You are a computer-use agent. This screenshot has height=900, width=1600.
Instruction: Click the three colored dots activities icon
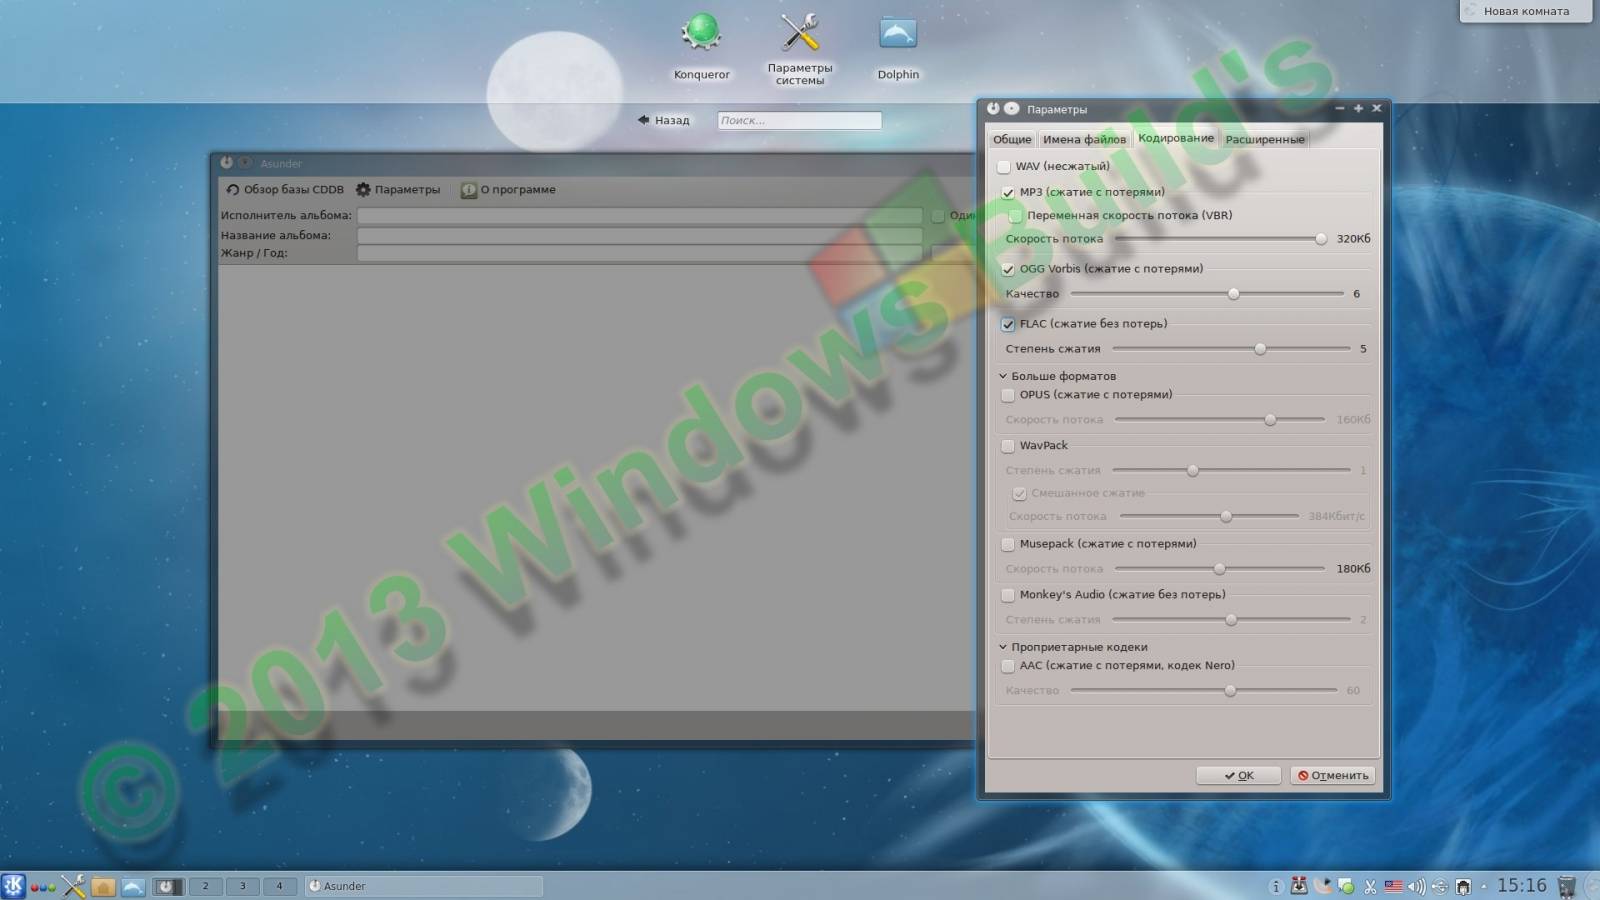(x=43, y=887)
